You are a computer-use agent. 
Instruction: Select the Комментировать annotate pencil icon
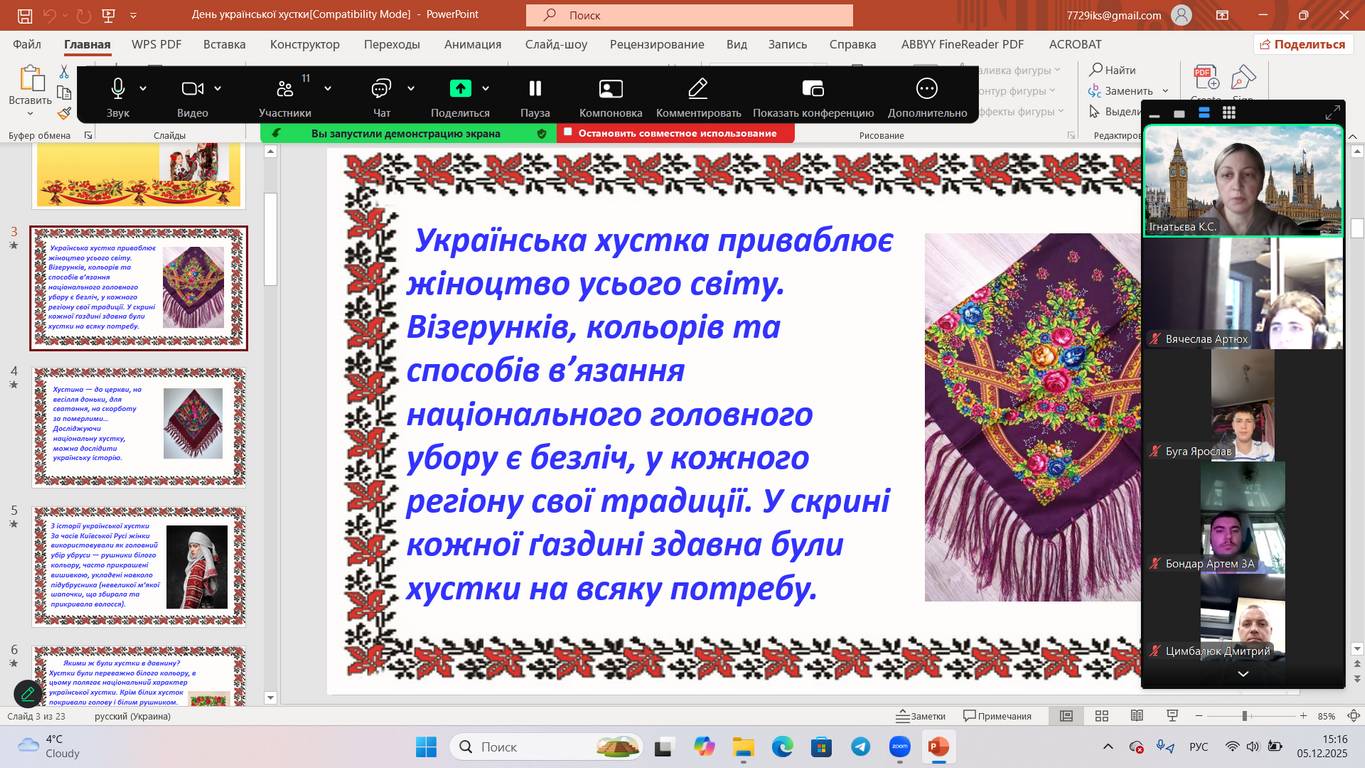coord(698,89)
